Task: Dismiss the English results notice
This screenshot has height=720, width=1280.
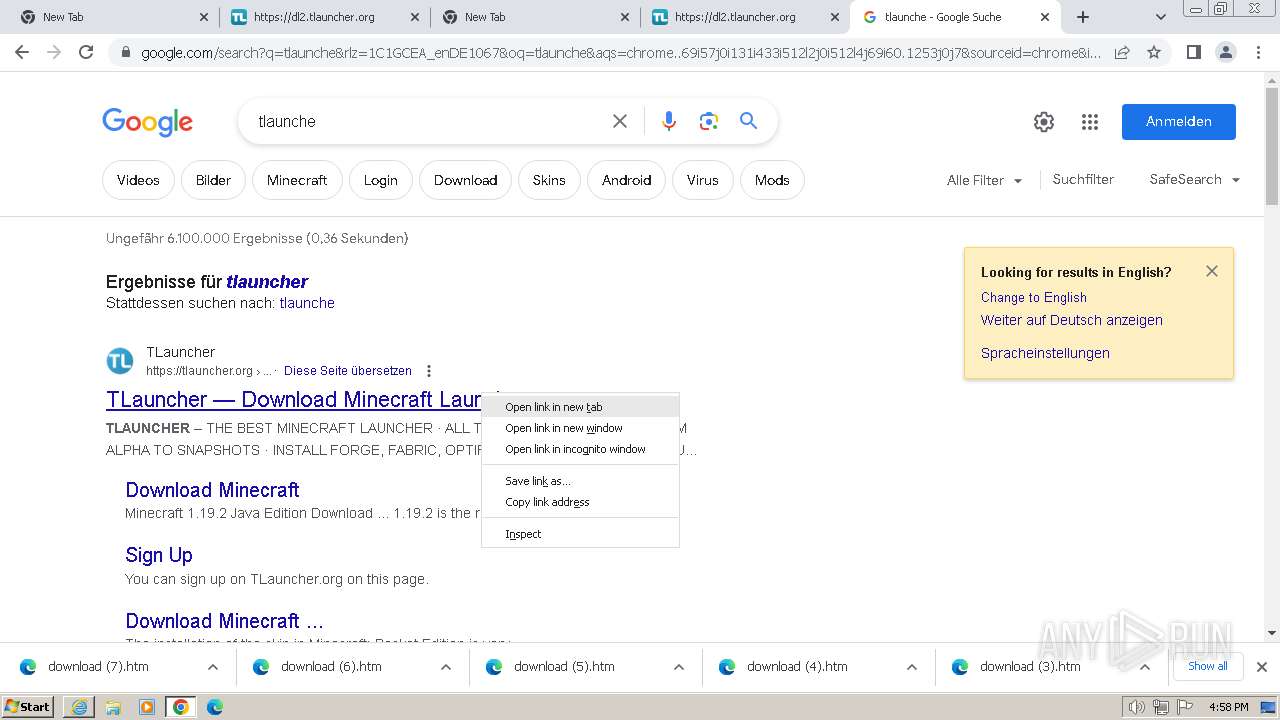Action: tap(1212, 271)
